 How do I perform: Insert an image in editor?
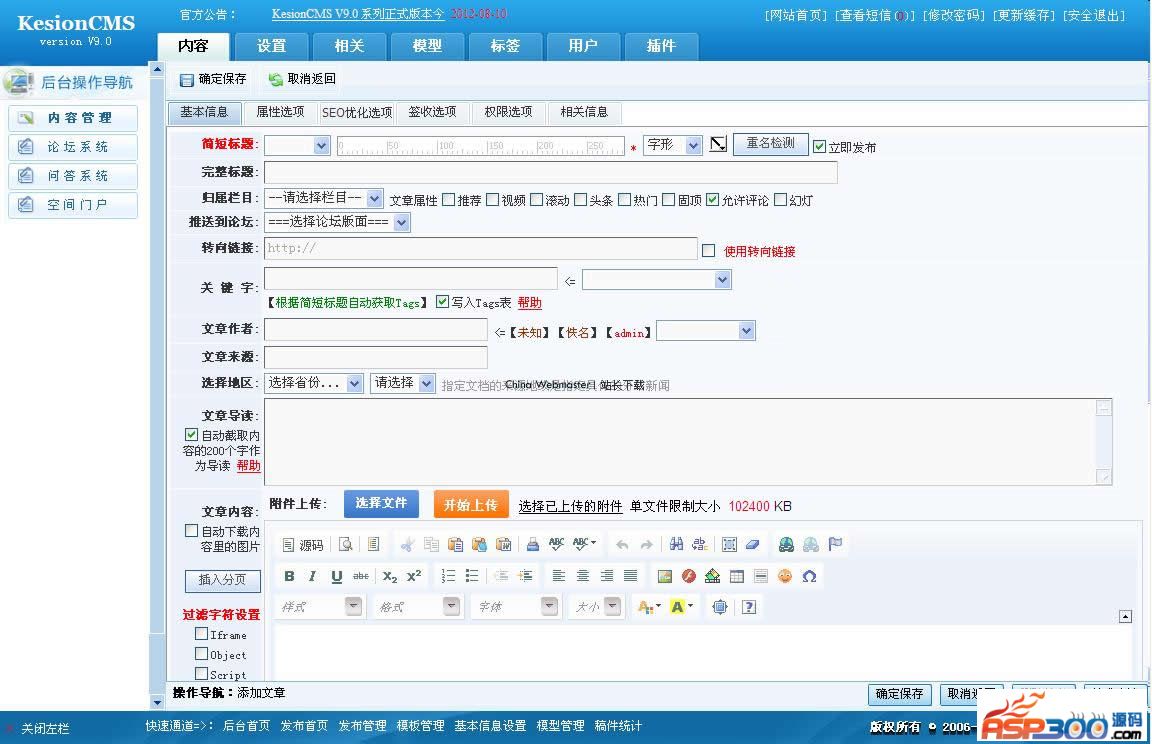[665, 576]
